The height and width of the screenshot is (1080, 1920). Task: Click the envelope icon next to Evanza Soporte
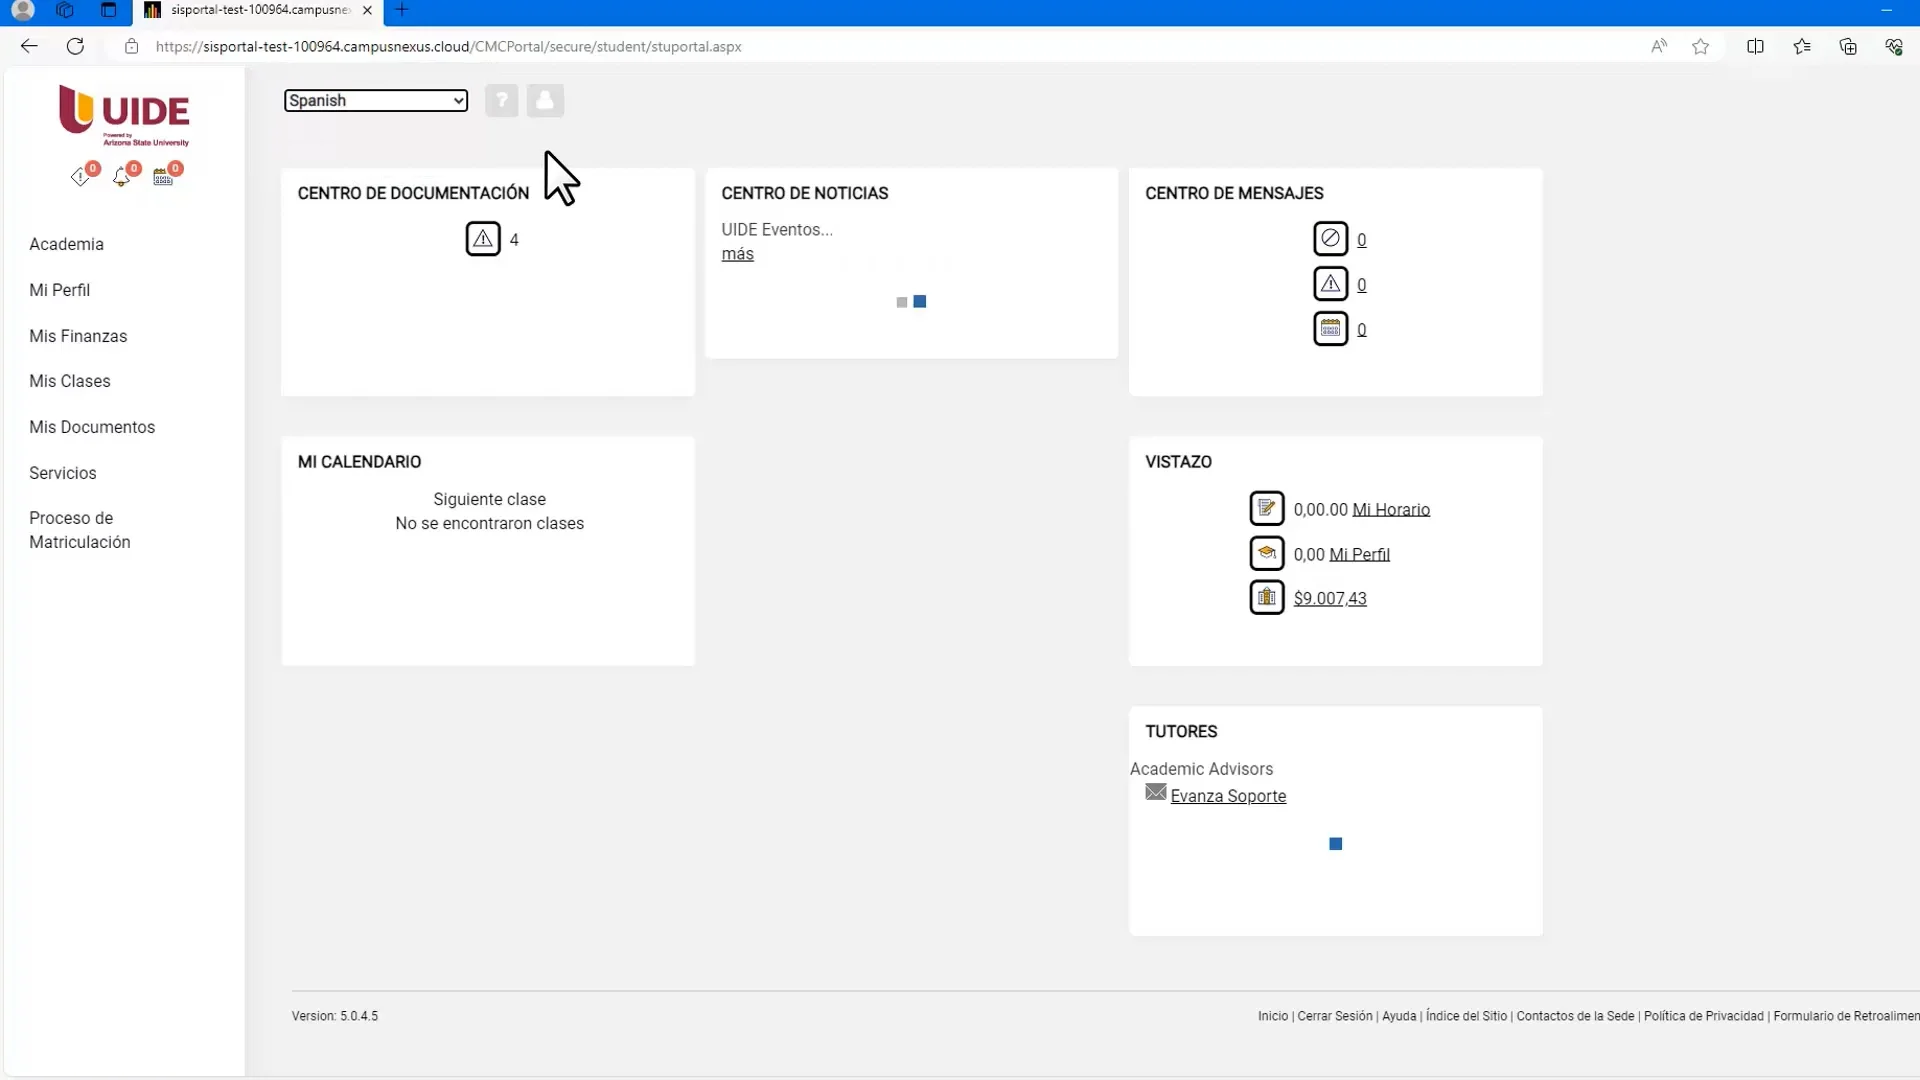[x=1156, y=793]
